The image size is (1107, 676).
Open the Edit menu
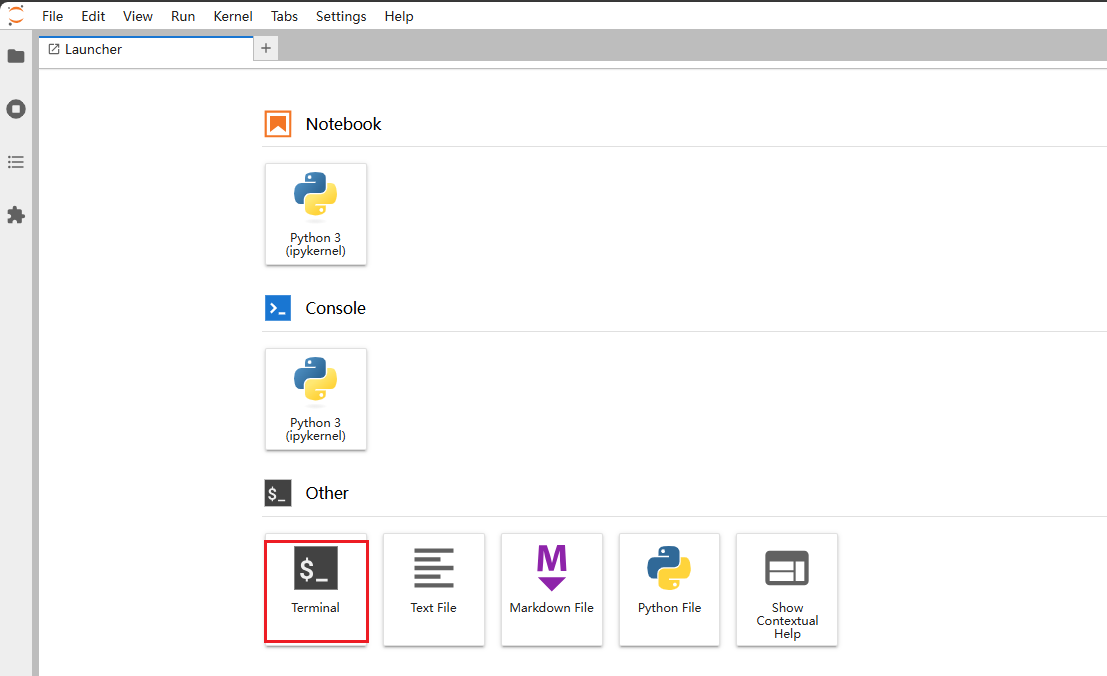click(x=93, y=16)
